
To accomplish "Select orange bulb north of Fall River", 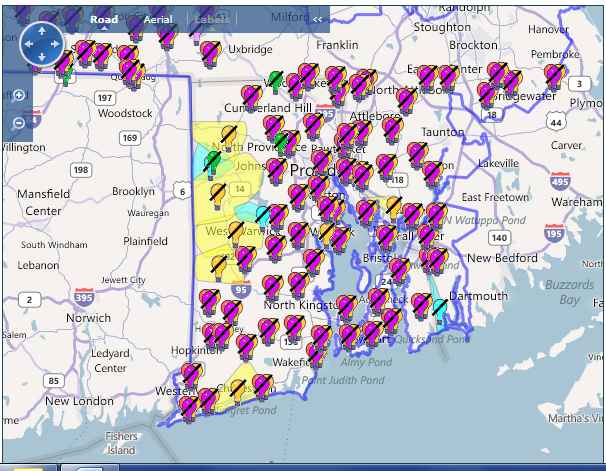I will (394, 207).
